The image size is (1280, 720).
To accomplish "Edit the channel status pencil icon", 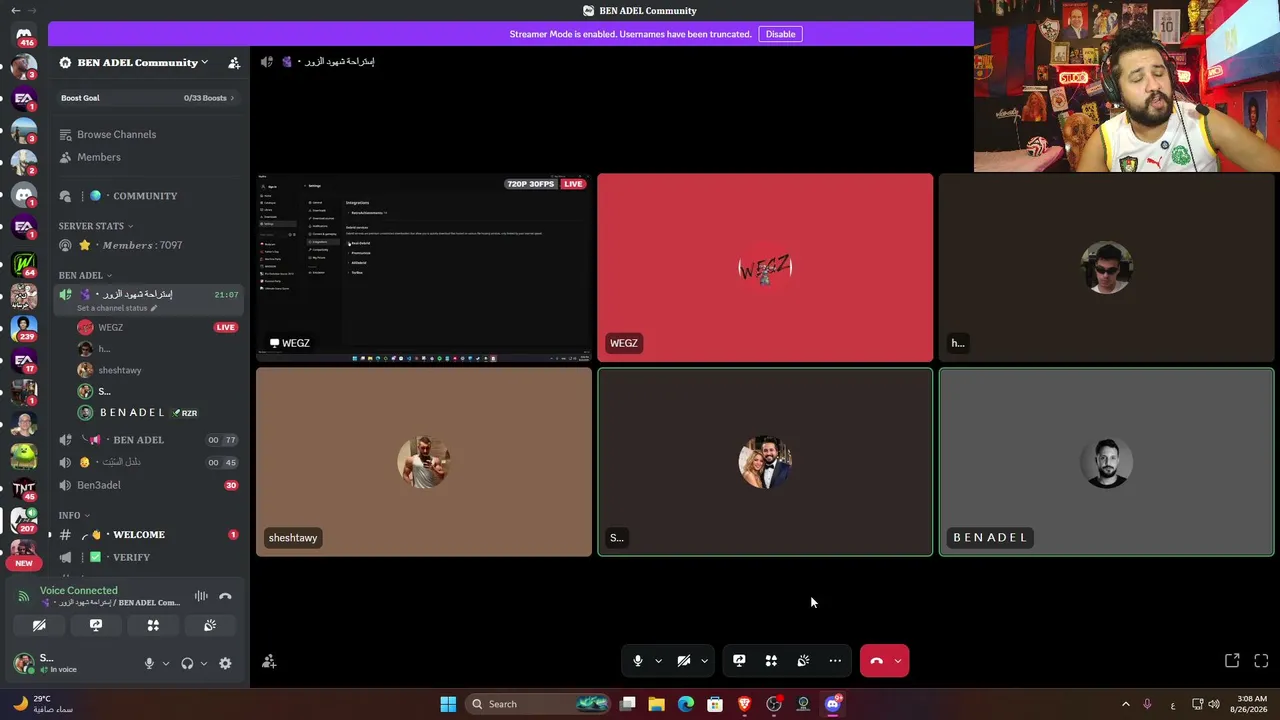I will click(153, 308).
